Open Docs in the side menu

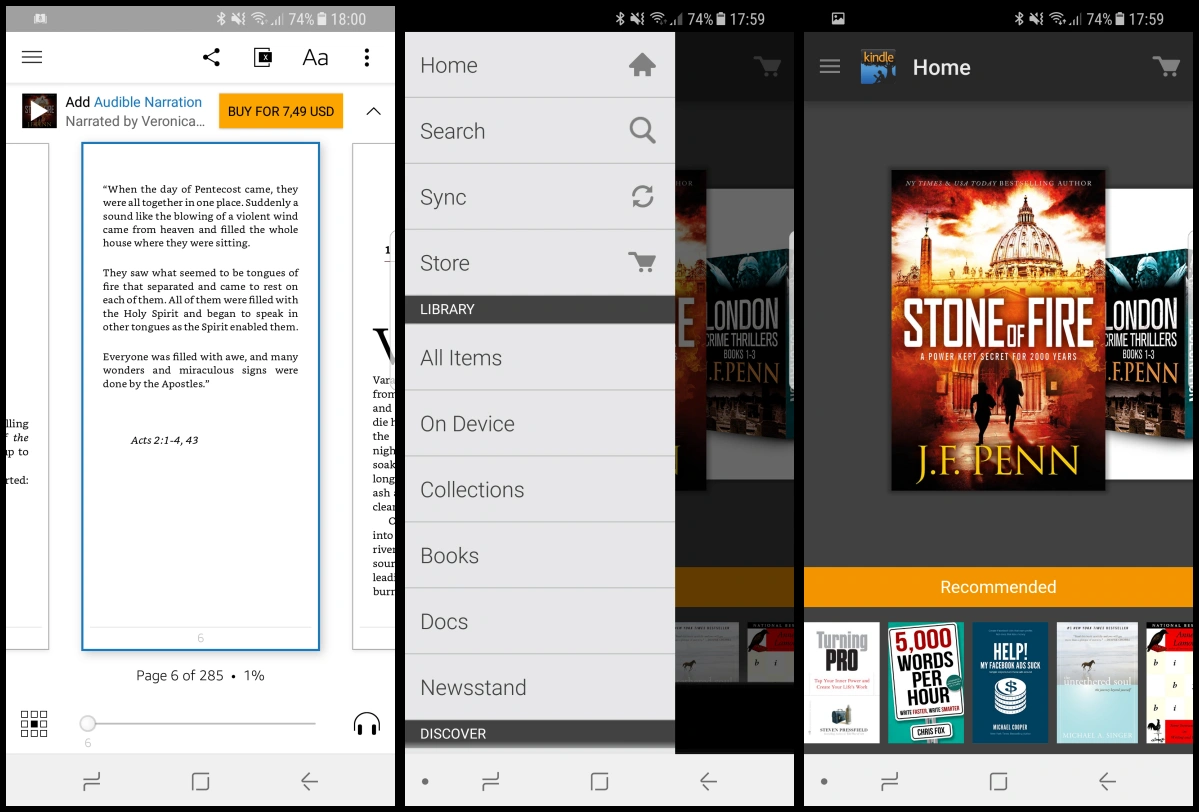click(x=540, y=621)
